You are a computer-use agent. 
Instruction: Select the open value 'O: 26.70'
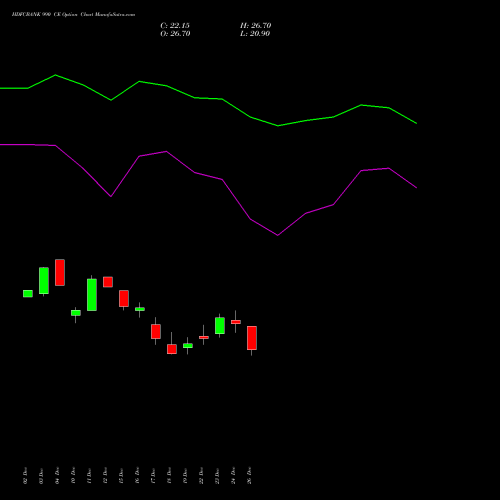[175, 34]
